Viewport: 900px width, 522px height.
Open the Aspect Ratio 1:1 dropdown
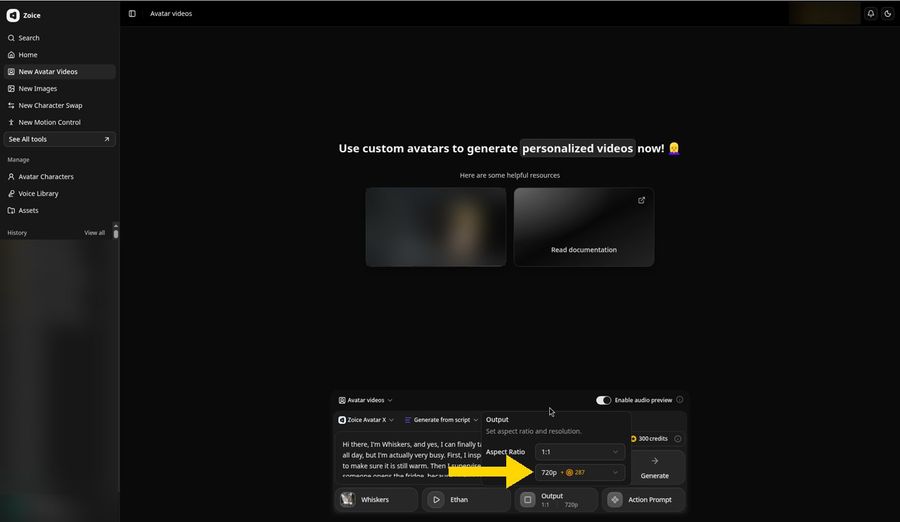pos(580,452)
